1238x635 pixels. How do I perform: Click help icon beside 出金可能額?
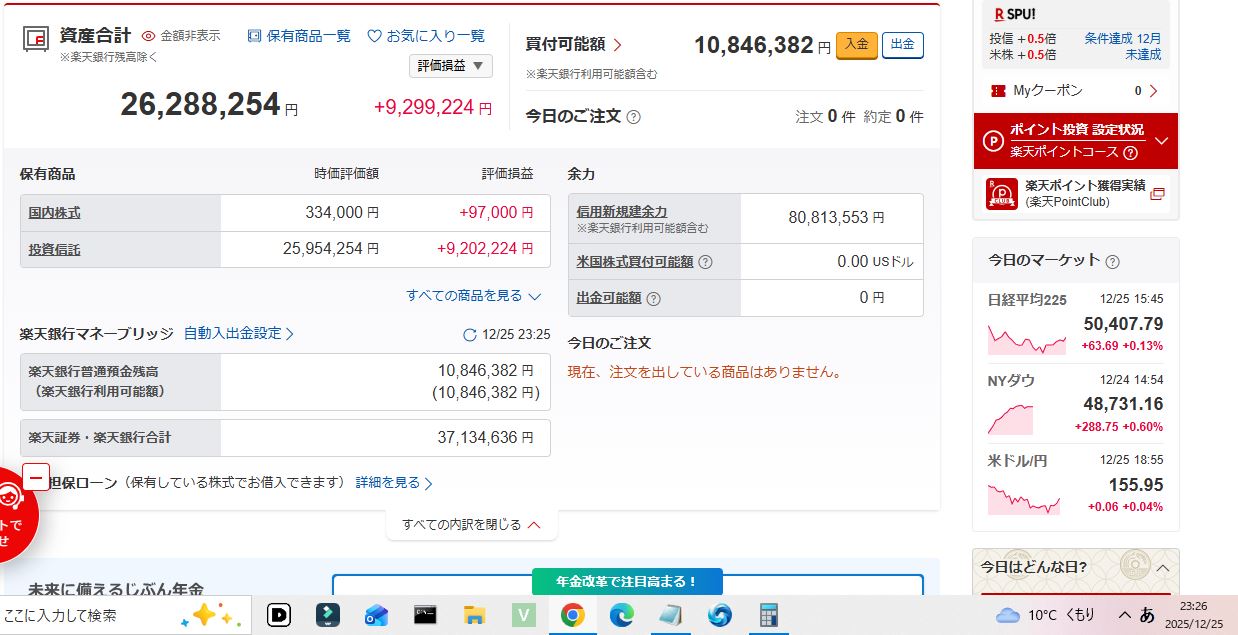click(653, 298)
